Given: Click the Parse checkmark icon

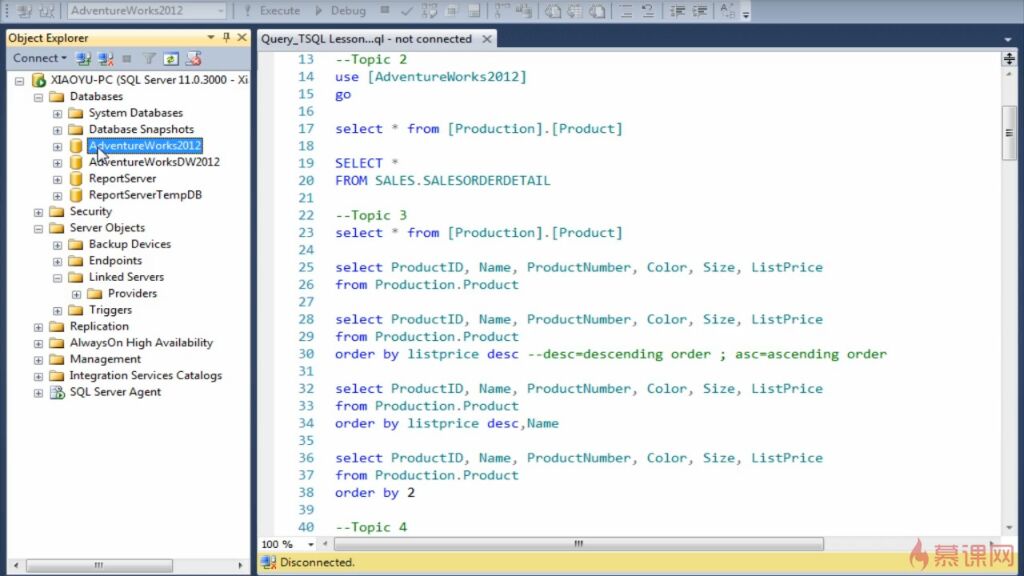Looking at the screenshot, I should click(x=406, y=10).
